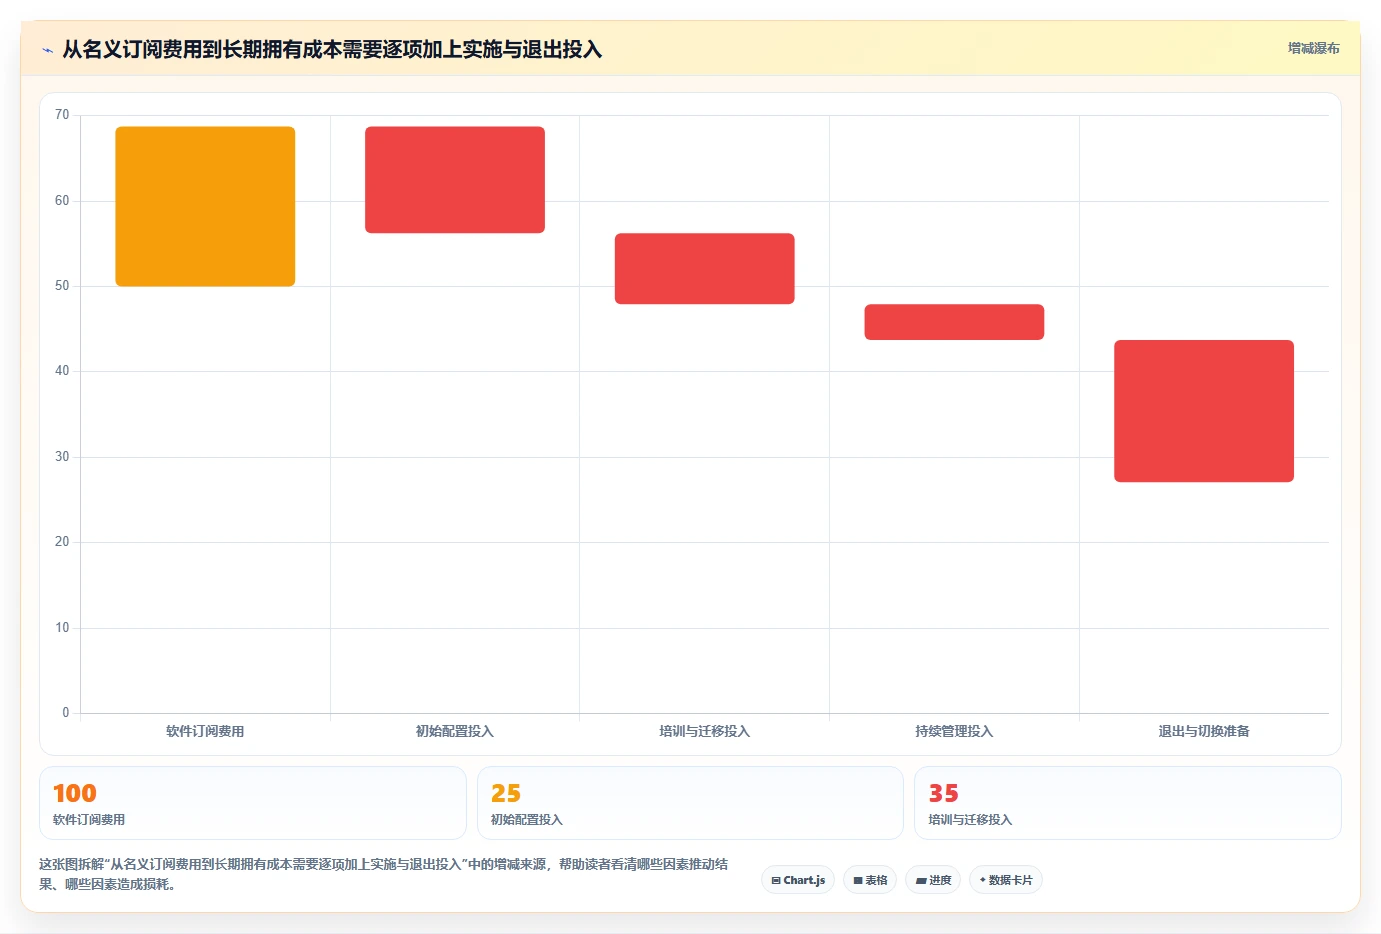Click the Chart.js tag pill
Screen dimensions: 1381x934
click(798, 880)
